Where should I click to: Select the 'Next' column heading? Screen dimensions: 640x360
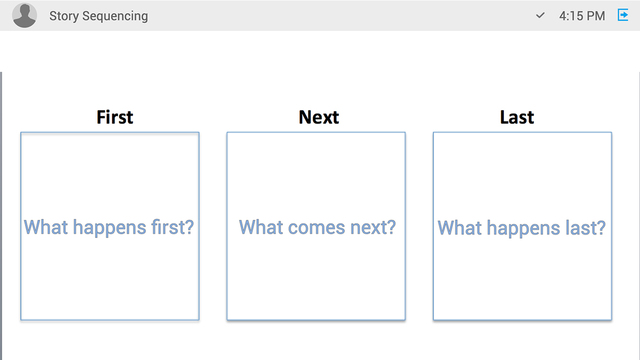point(319,117)
